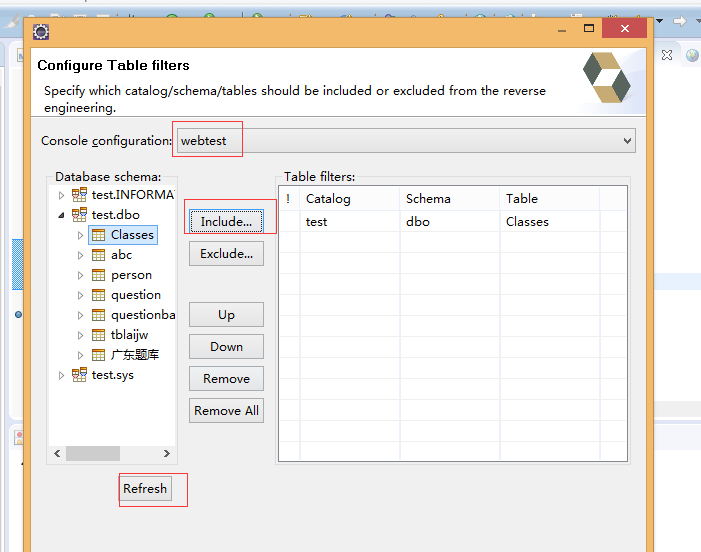Click the Catalog column header
This screenshot has height=552, width=701.
pyautogui.click(x=350, y=198)
